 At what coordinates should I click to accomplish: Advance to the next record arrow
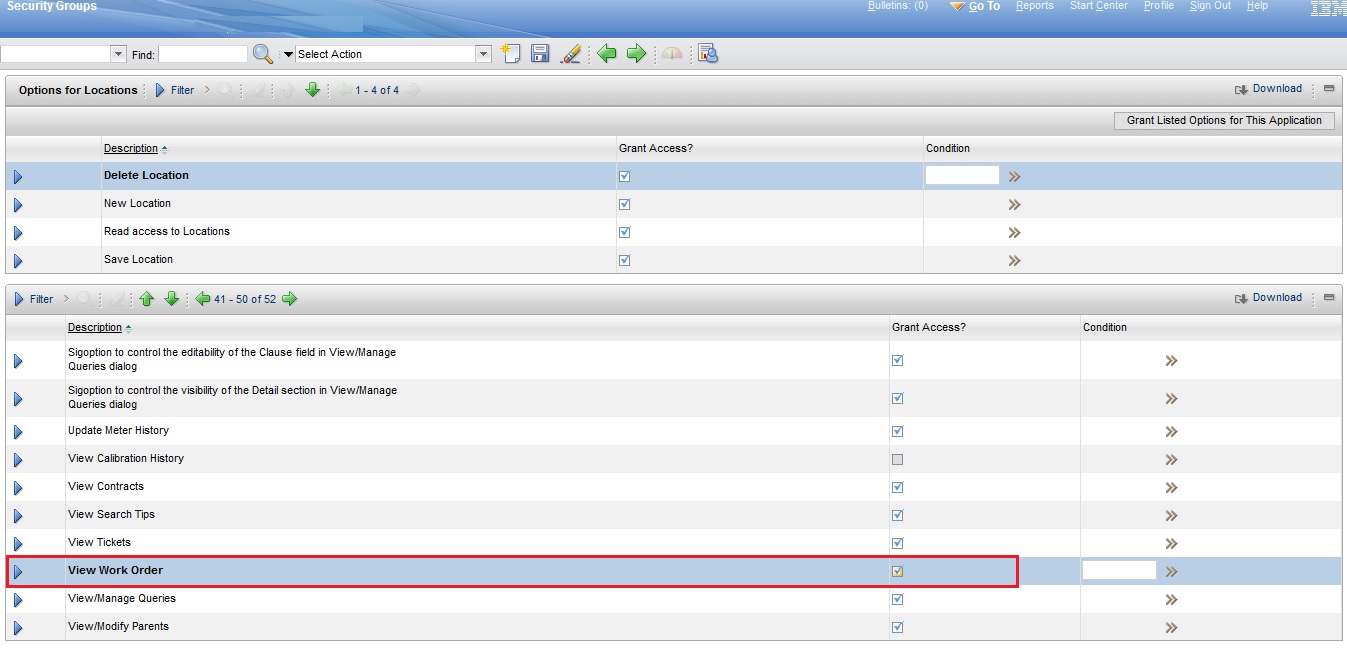pos(636,54)
